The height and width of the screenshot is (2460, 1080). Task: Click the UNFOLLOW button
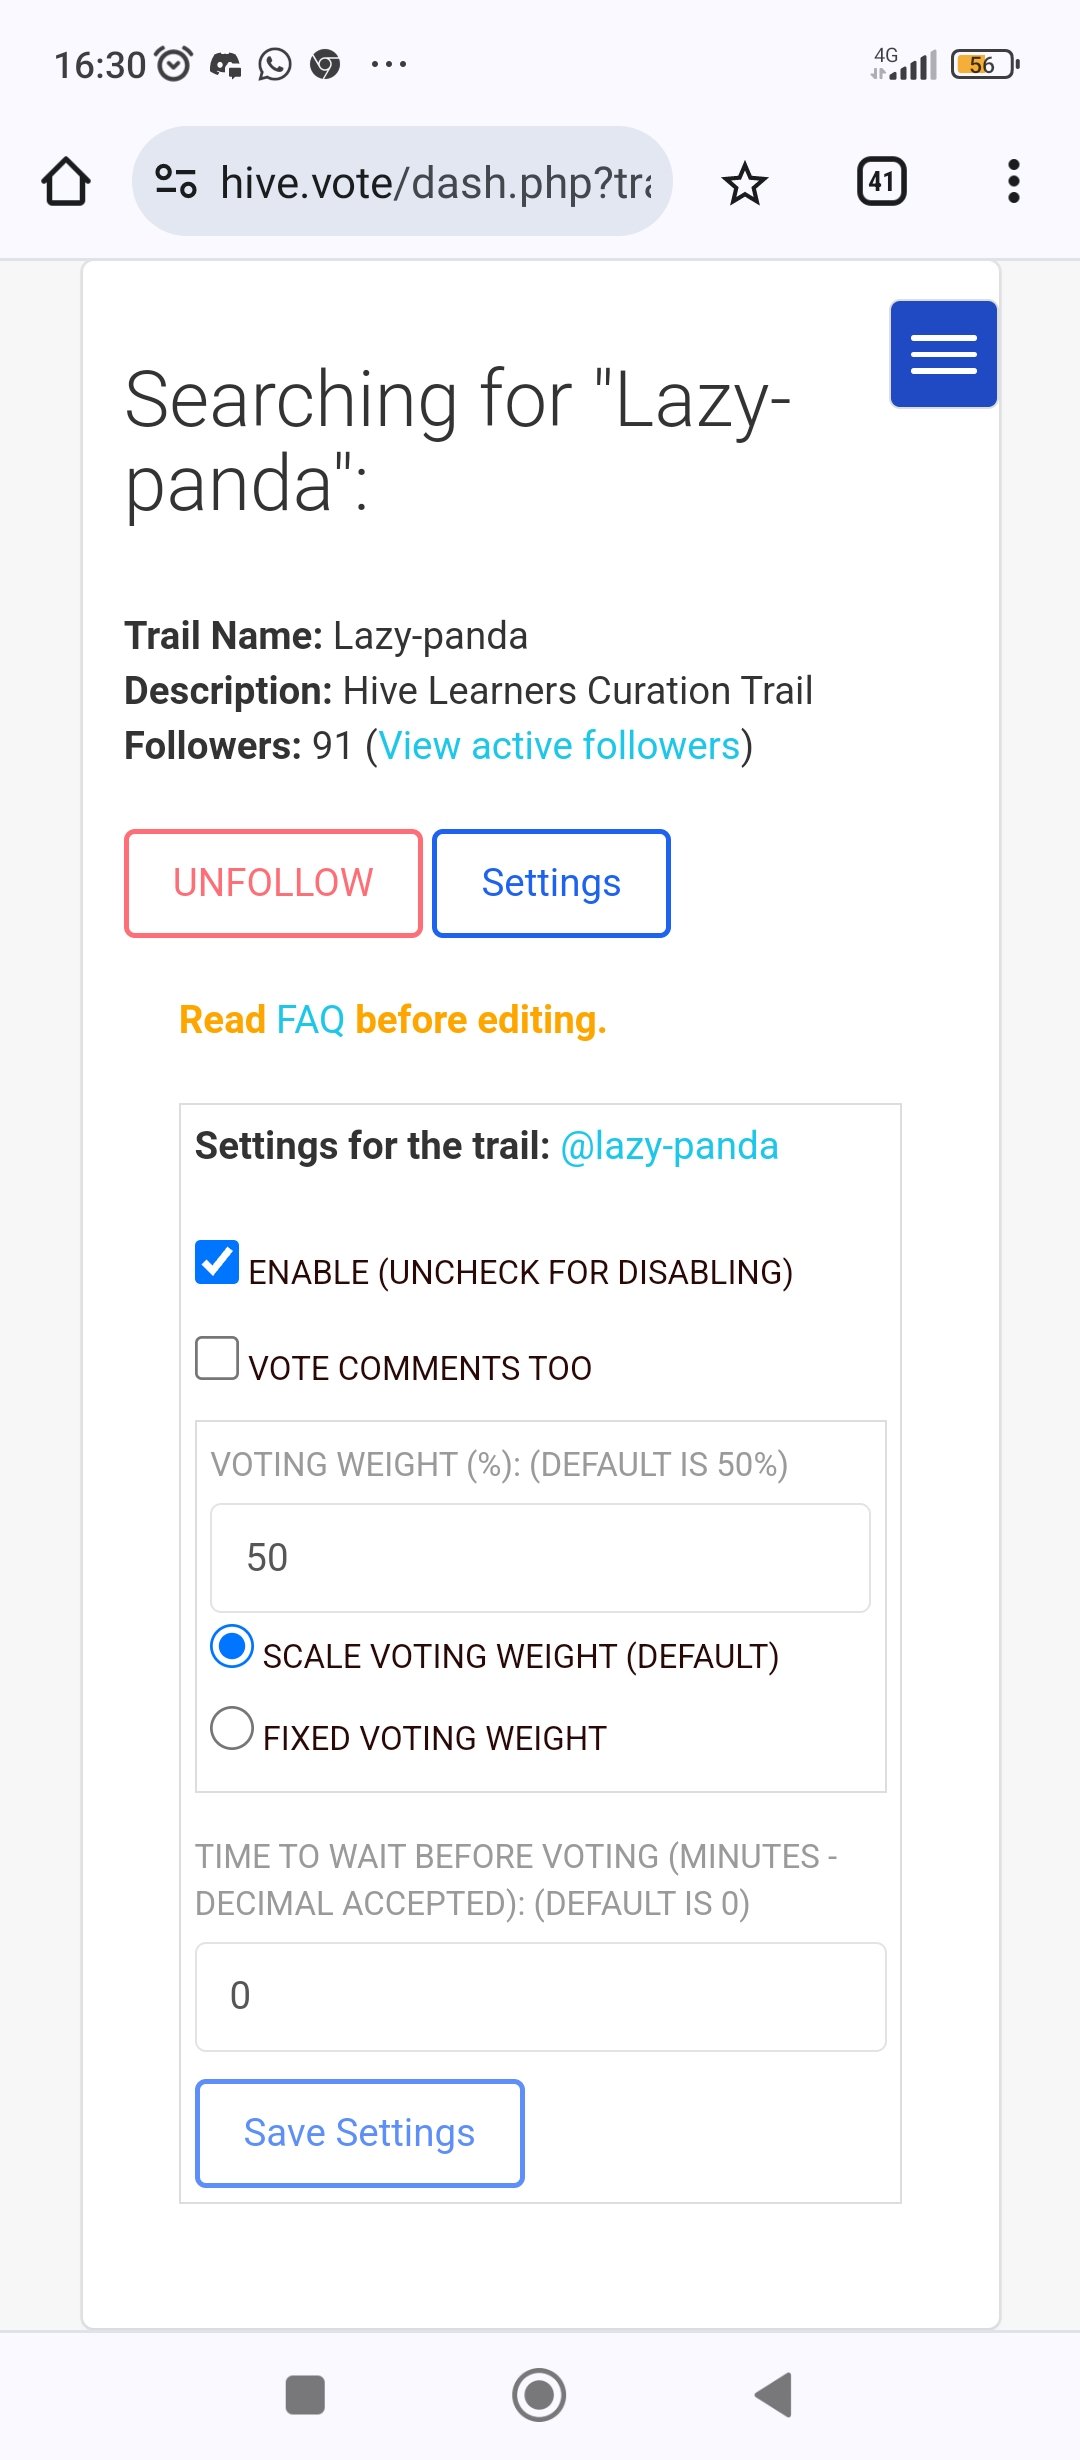click(273, 883)
